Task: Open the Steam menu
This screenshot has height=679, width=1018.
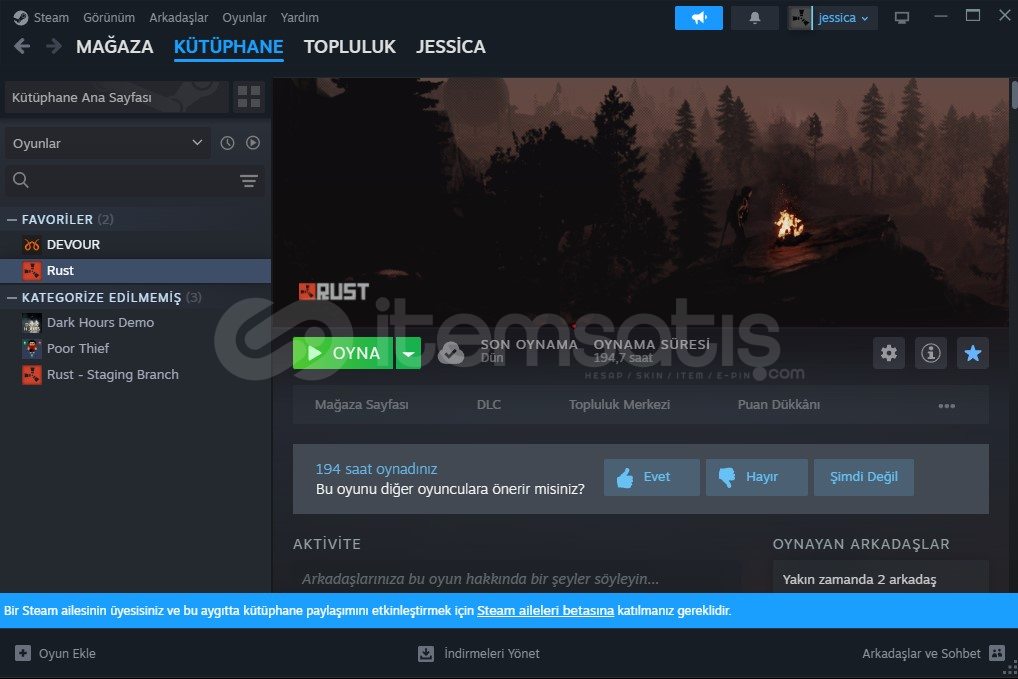Action: point(51,18)
